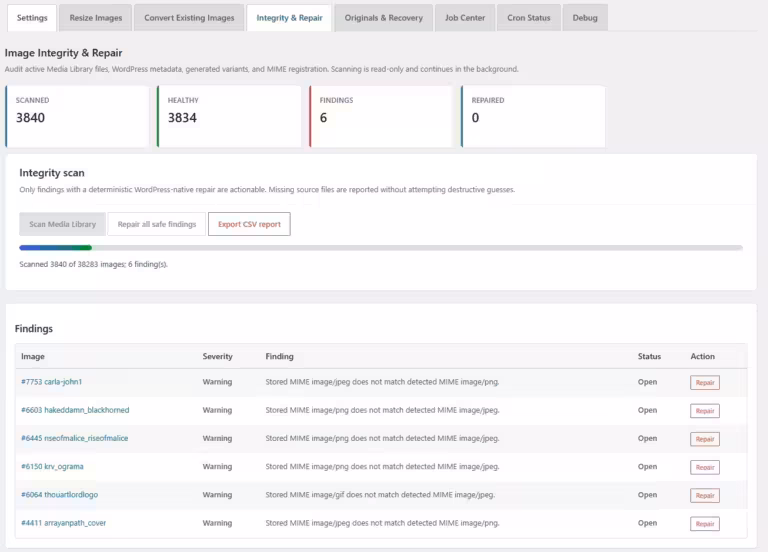Open image link #4411 arrayanpath_cover
768x552 pixels.
pos(63,523)
